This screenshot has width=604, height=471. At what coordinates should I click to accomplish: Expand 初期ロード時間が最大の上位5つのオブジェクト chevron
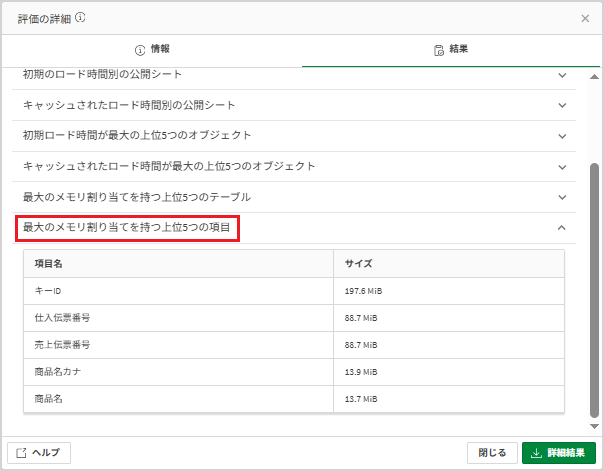coord(562,136)
